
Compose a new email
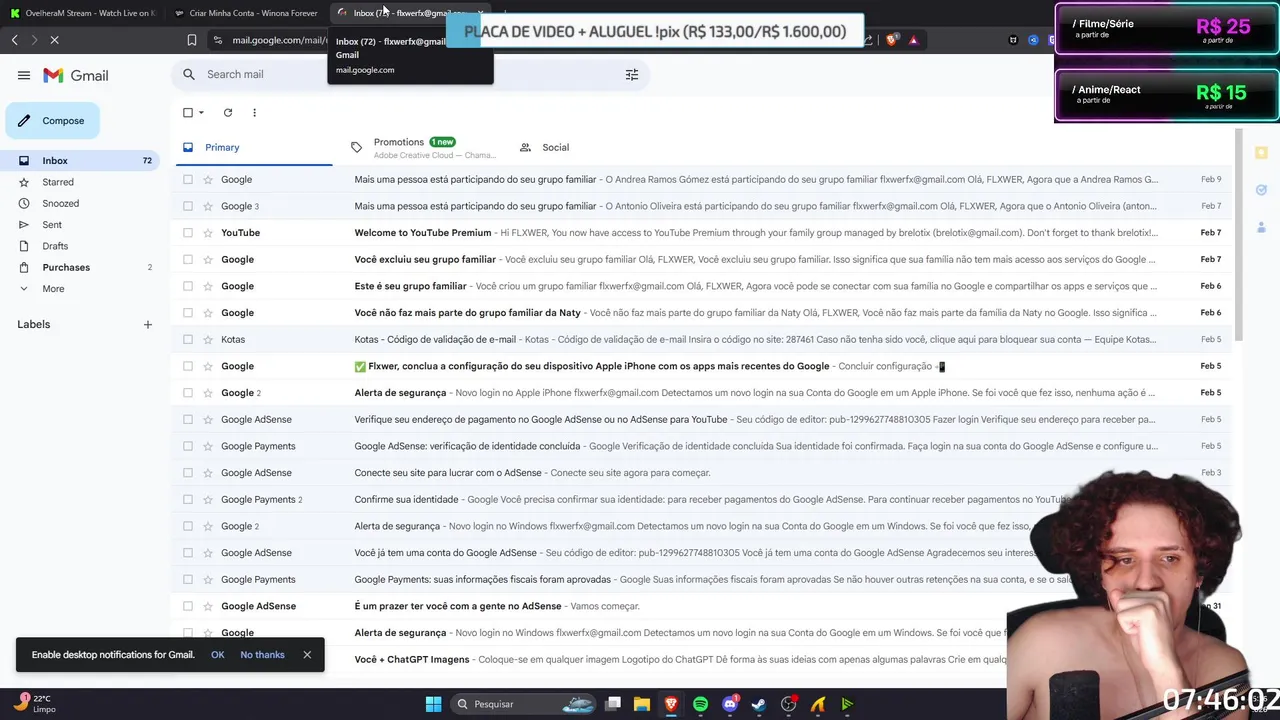tap(53, 121)
